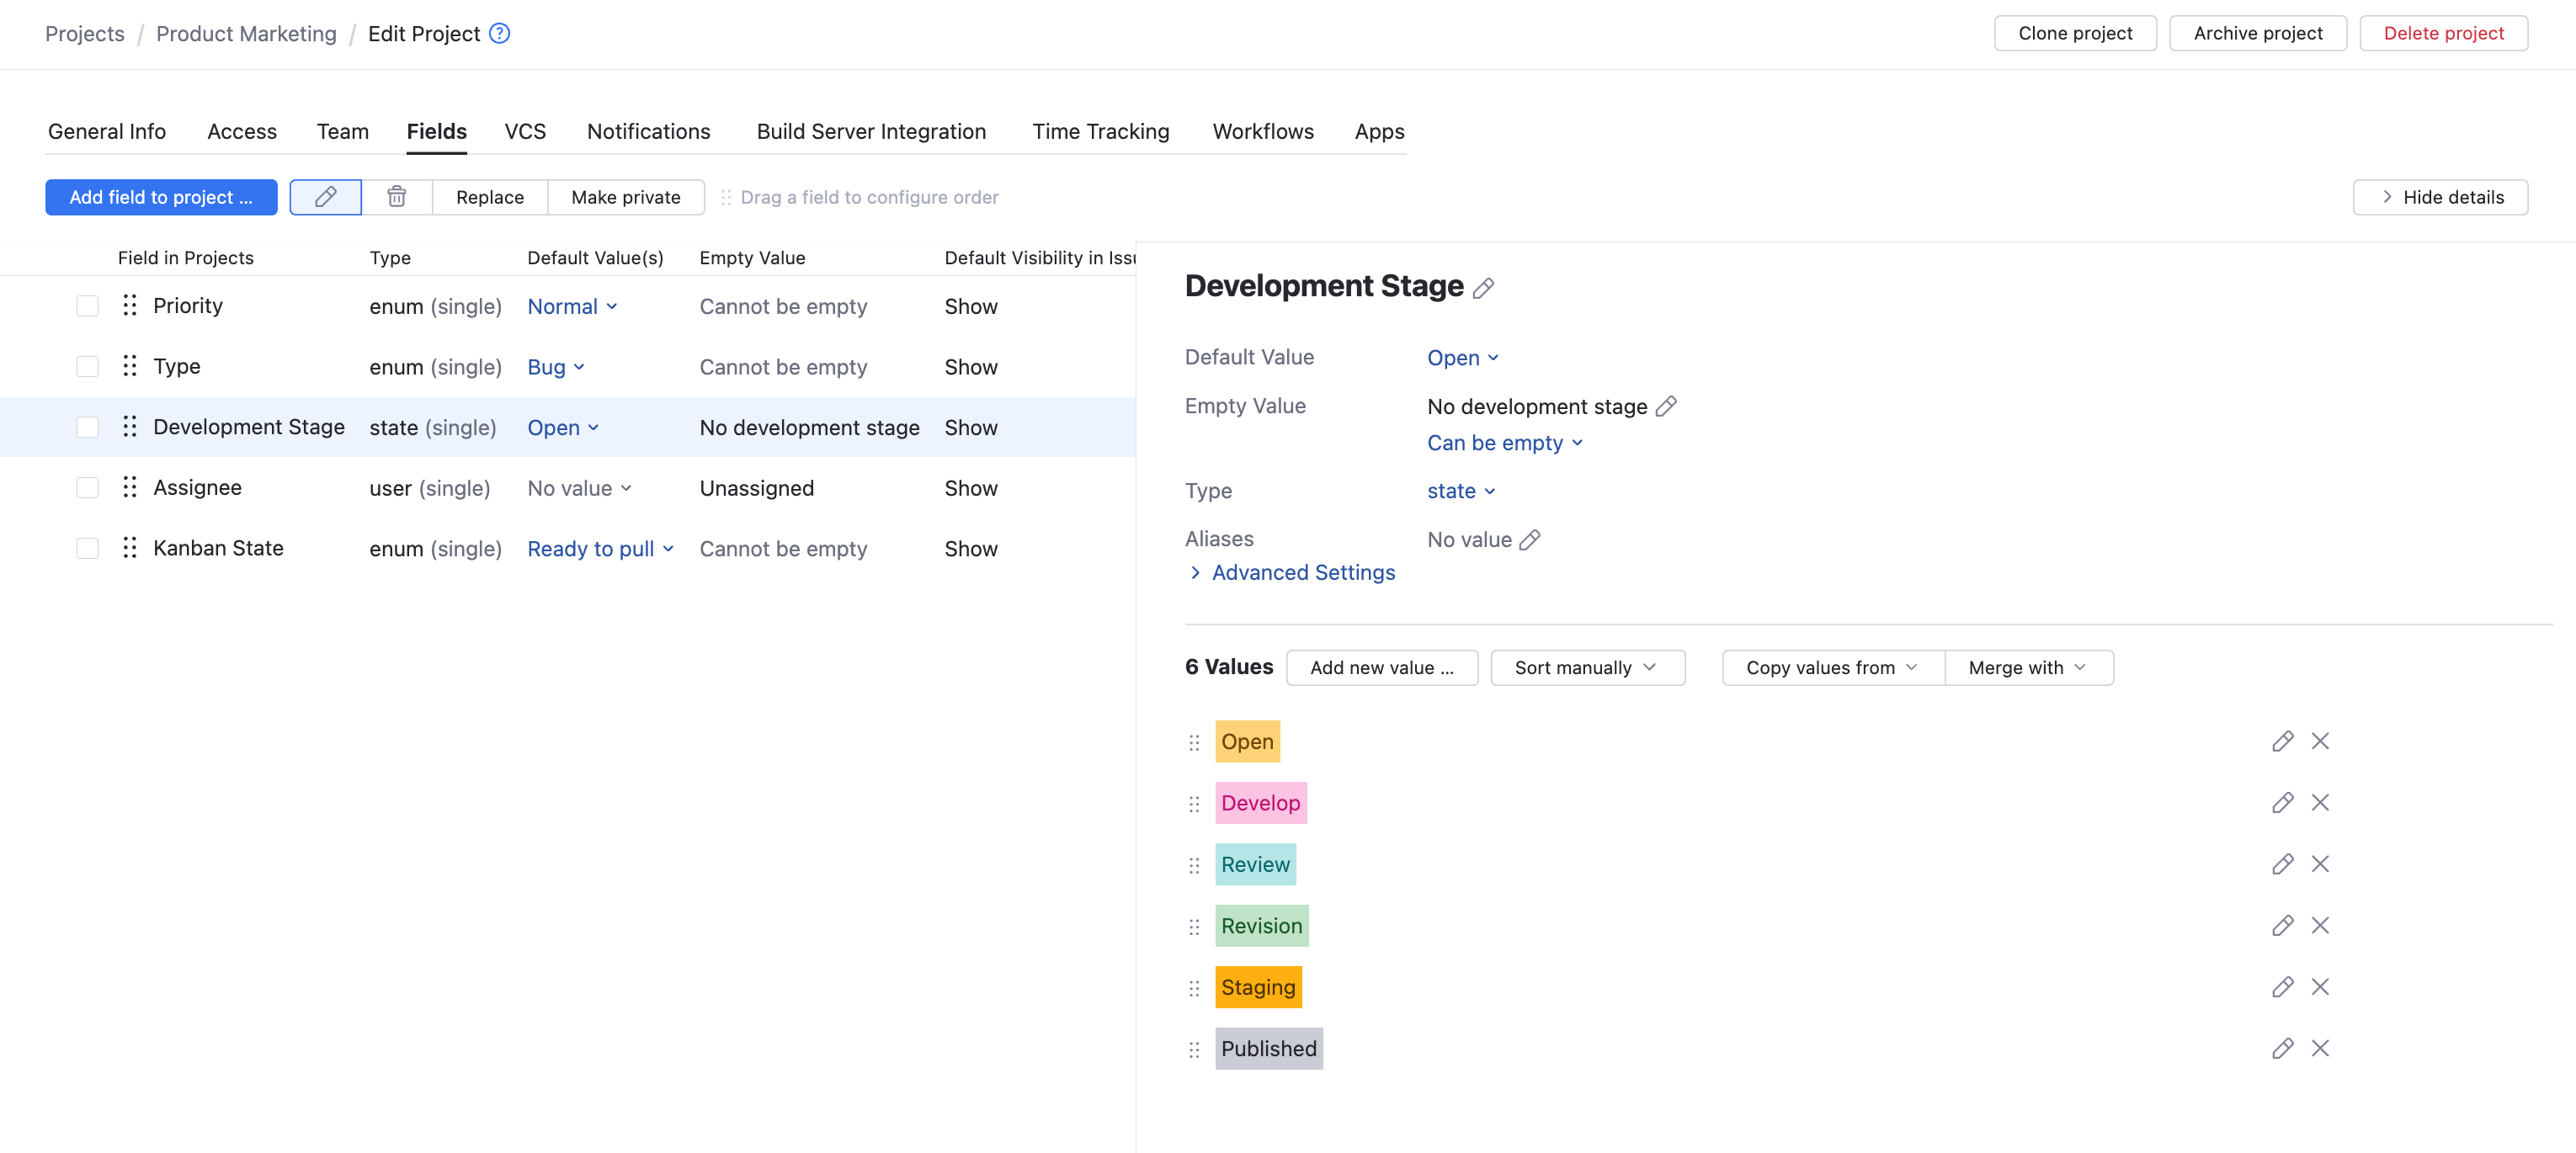Click the Archive project button
Screen dimensions: 2576x1153
(2257, 33)
